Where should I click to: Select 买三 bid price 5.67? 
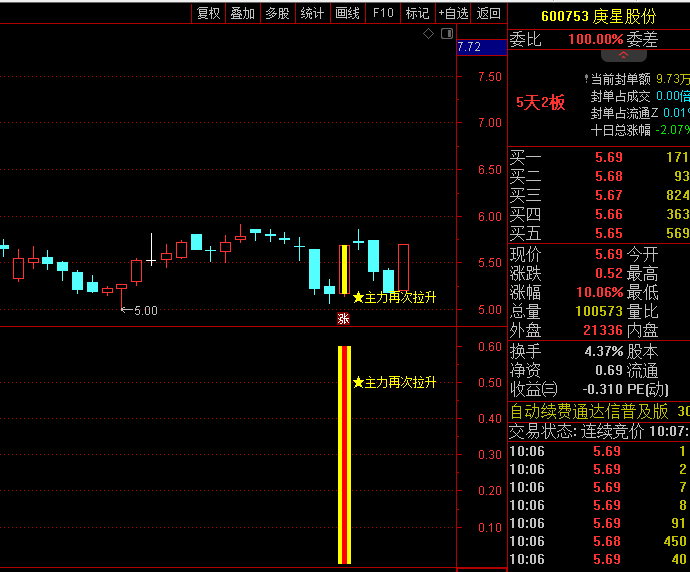609,195
